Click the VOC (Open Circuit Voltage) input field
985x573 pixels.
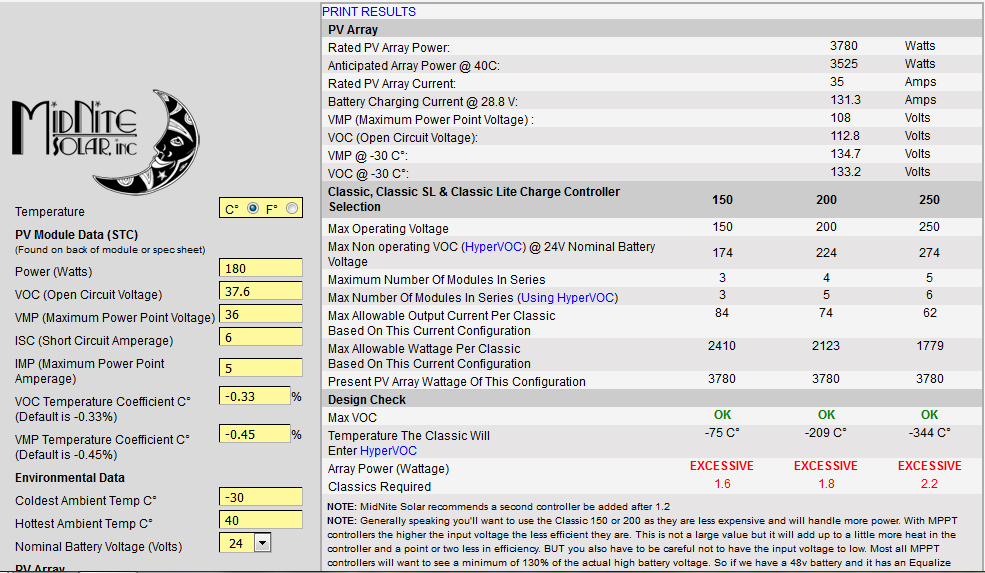click(x=261, y=291)
